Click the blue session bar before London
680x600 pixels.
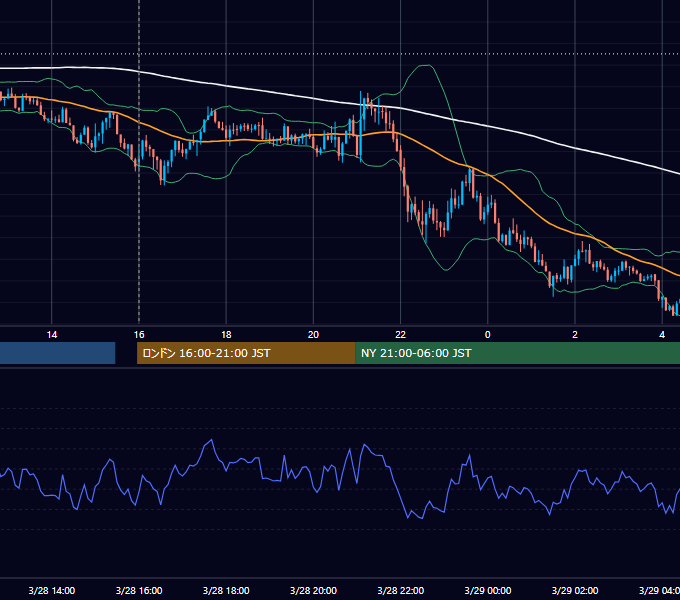[58, 353]
